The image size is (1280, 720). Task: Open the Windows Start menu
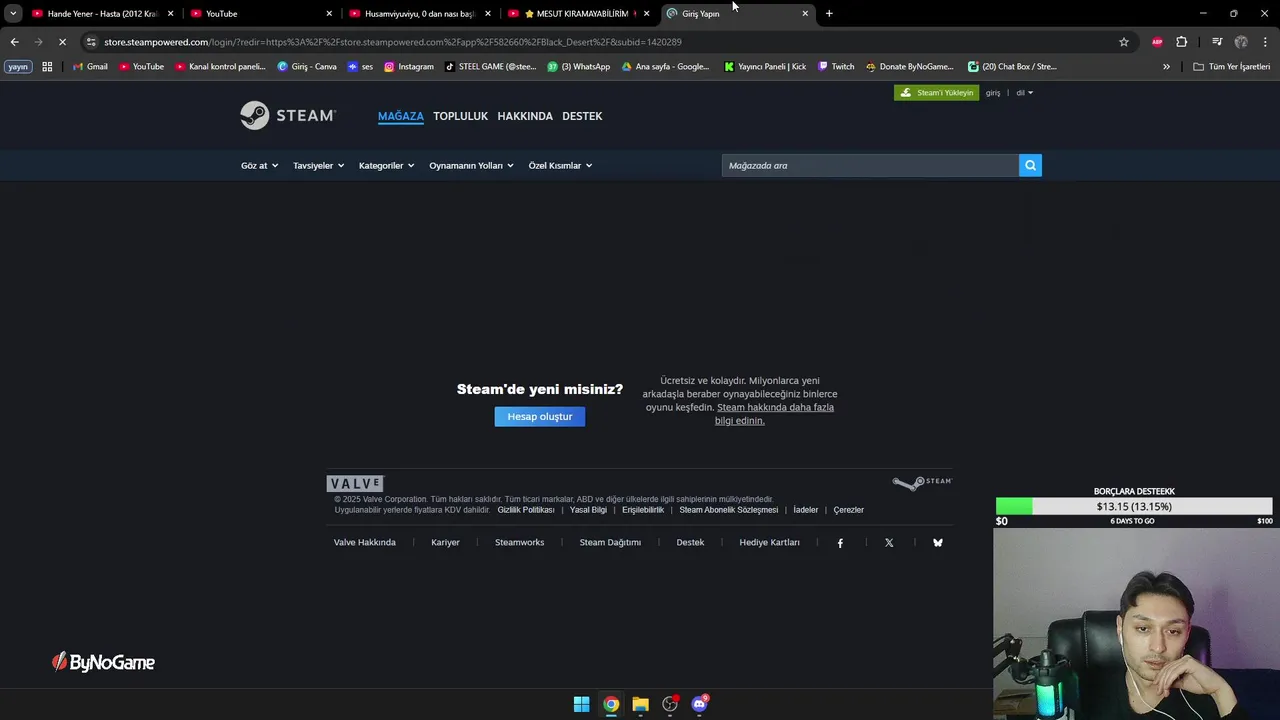(581, 704)
